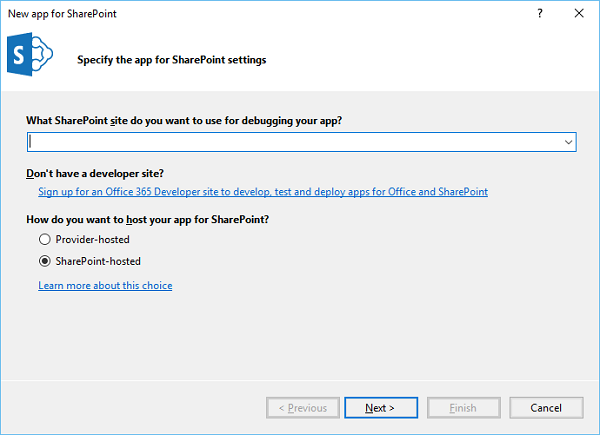
Task: Click the Previous button
Action: point(303,408)
